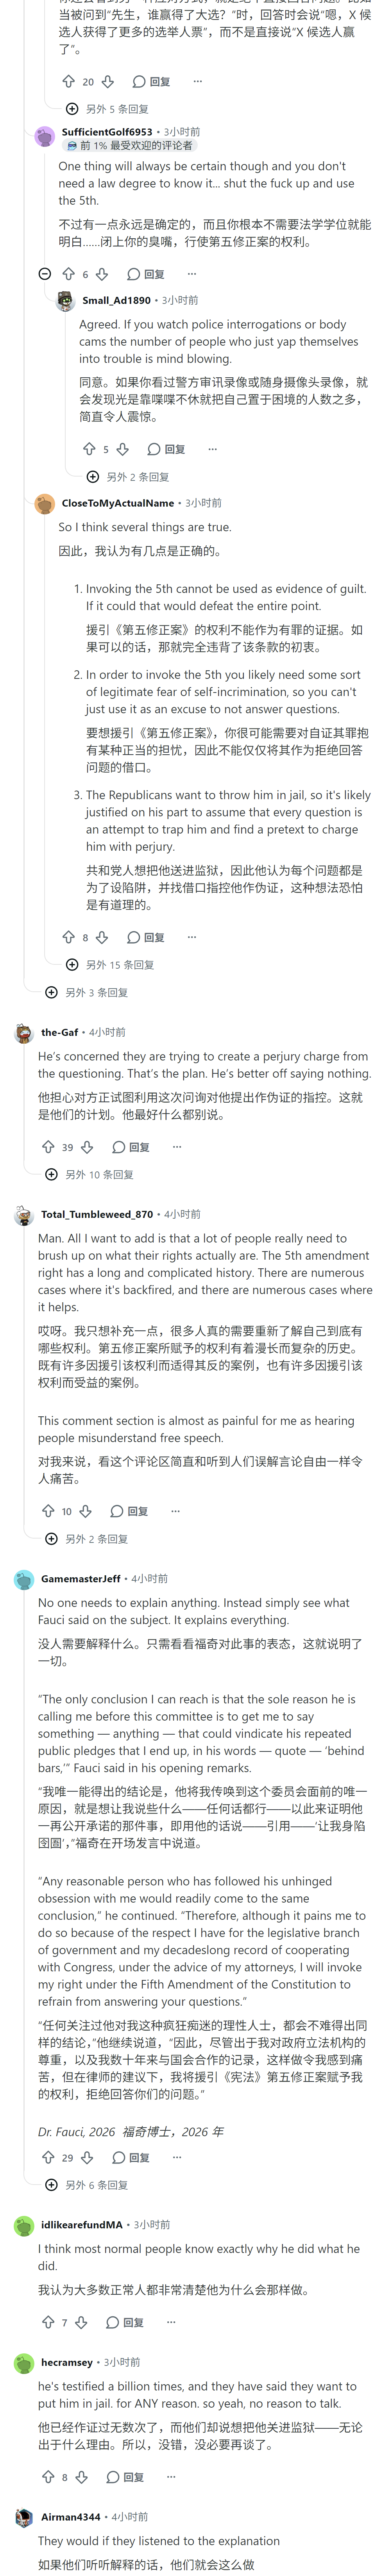The width and height of the screenshot is (383, 2576).
Task: Open more options on Total_Tumbleweed_870's comment
Action: [x=175, y=1511]
